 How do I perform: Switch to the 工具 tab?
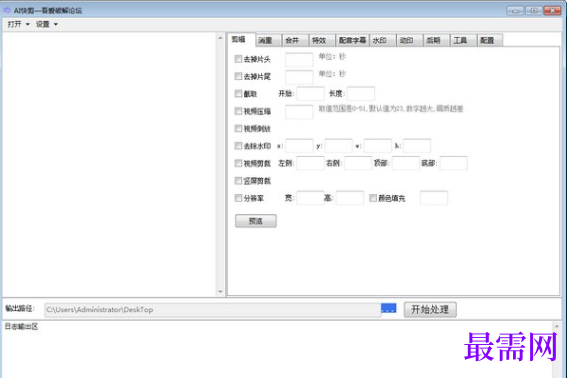(x=463, y=40)
